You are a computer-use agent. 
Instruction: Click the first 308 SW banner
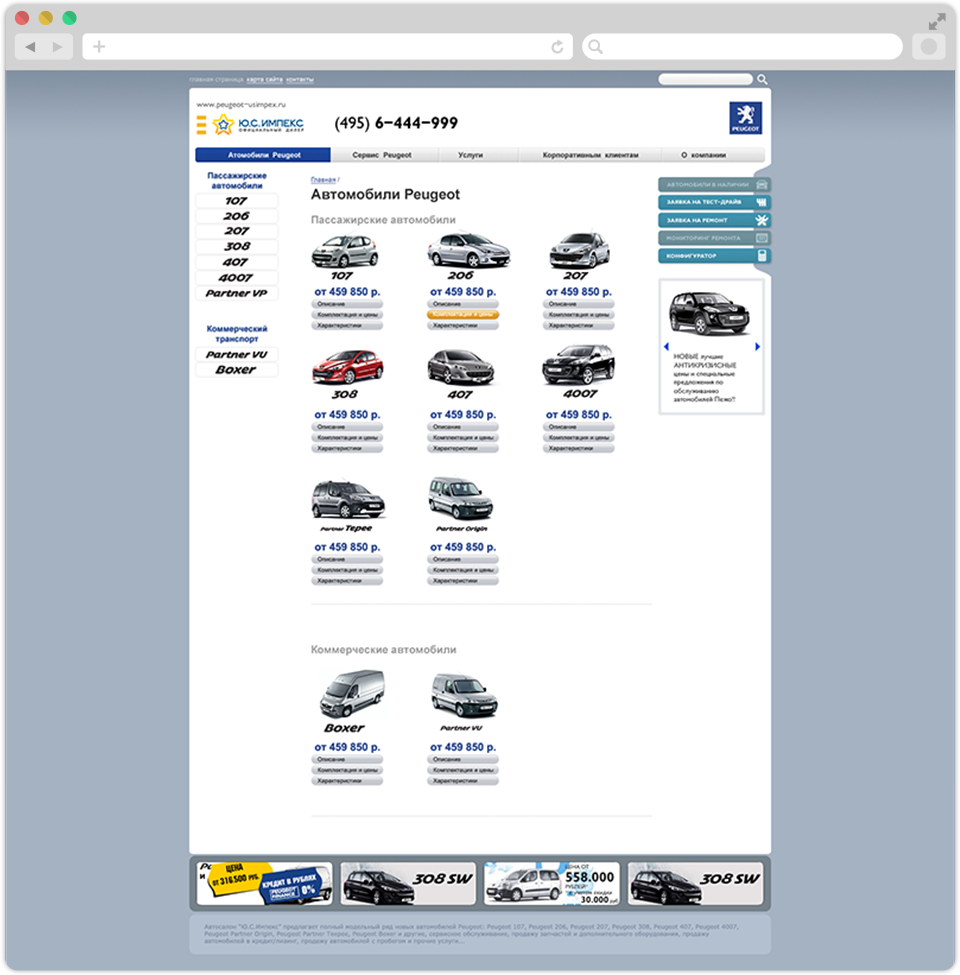tap(408, 883)
